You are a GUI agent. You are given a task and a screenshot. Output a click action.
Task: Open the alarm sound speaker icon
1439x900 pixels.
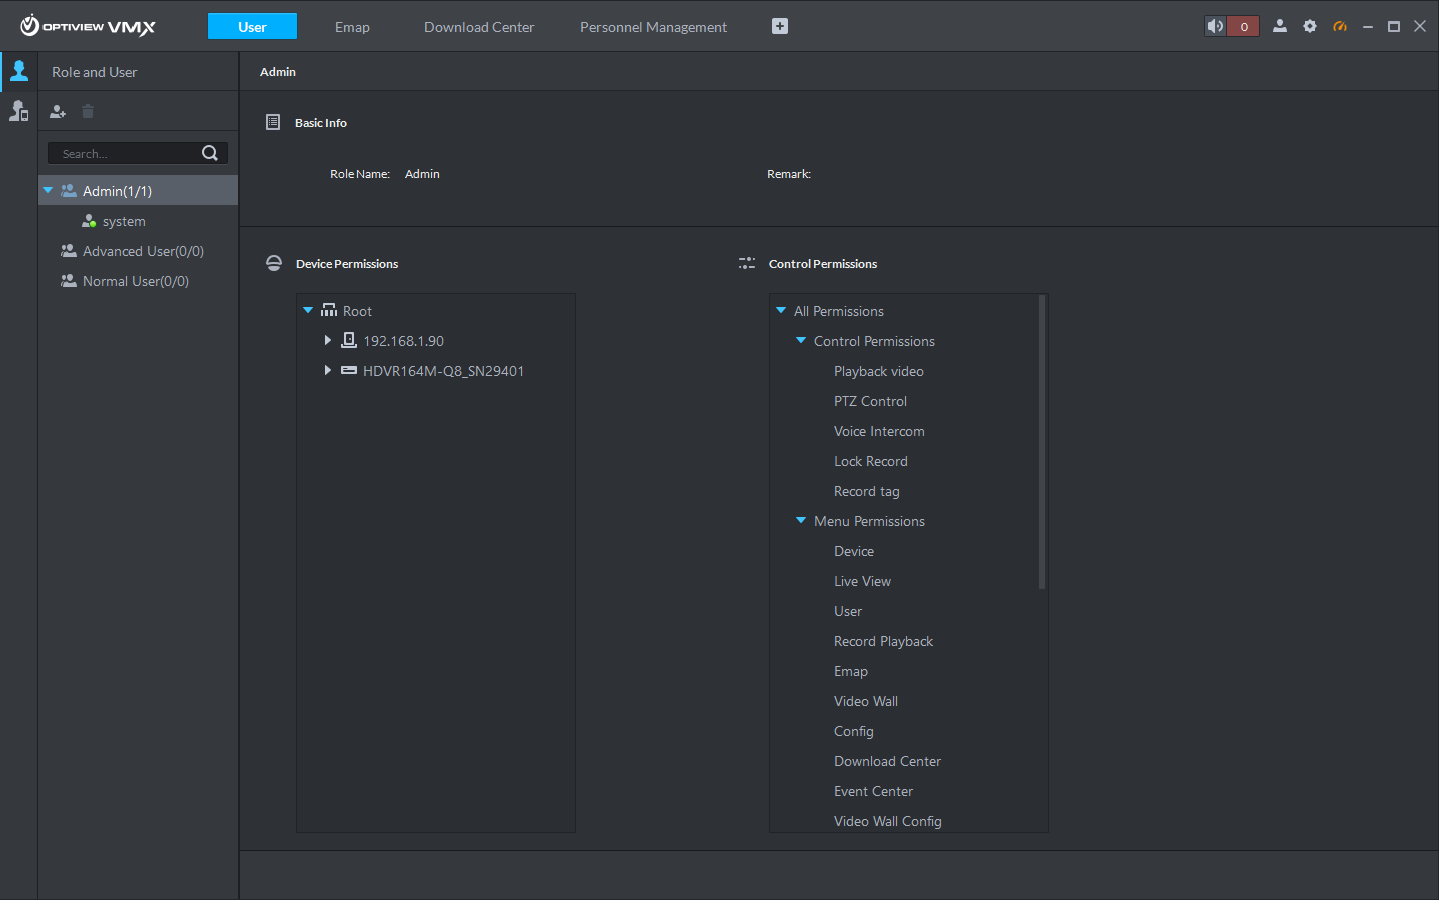(1214, 25)
